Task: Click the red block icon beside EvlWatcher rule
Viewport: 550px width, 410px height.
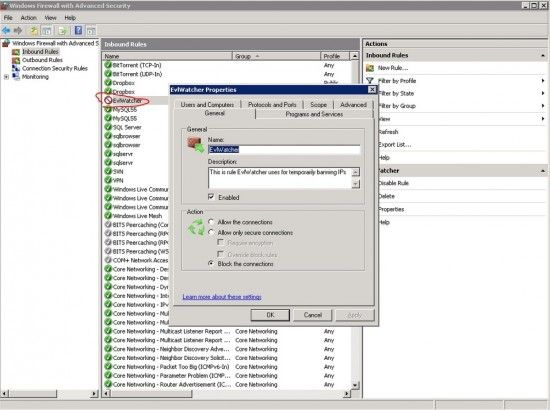Action: click(x=108, y=100)
